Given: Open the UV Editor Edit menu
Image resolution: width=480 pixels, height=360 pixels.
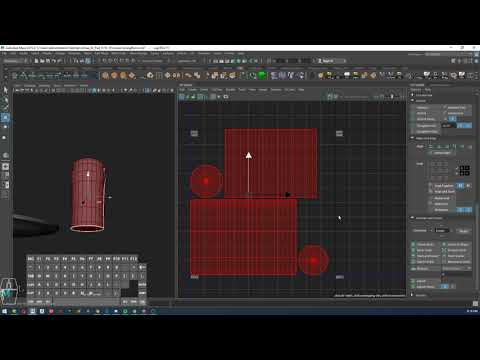Looking at the screenshot, I should point(182,89).
